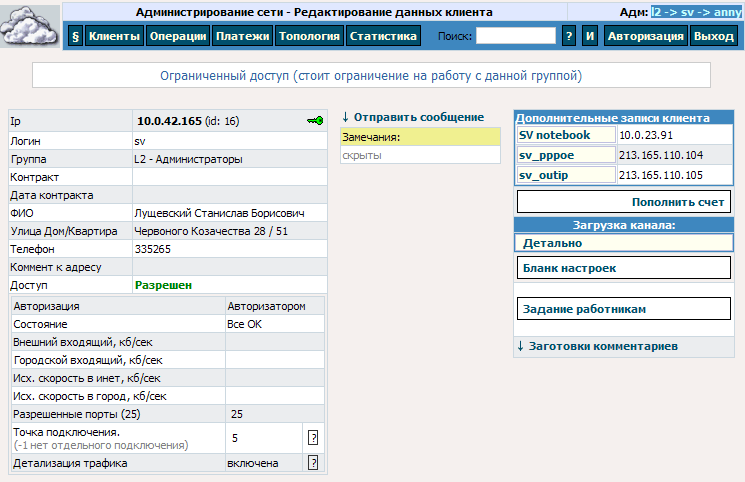Viewport: 745px width, 482px height.
Task: Expand Заготовки комментариев section
Action: click(597, 346)
